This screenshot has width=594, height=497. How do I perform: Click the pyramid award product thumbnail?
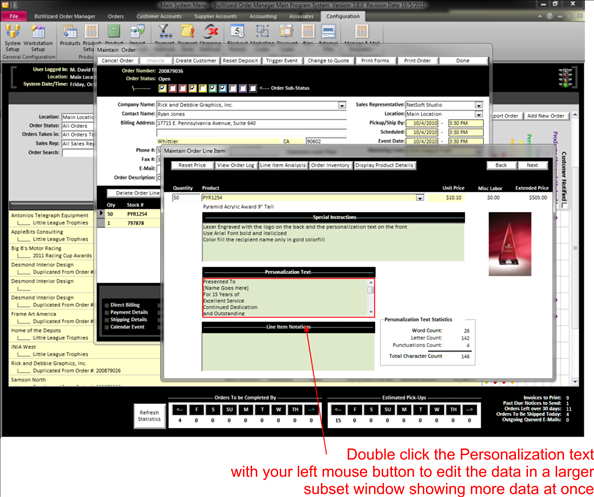click(510, 244)
